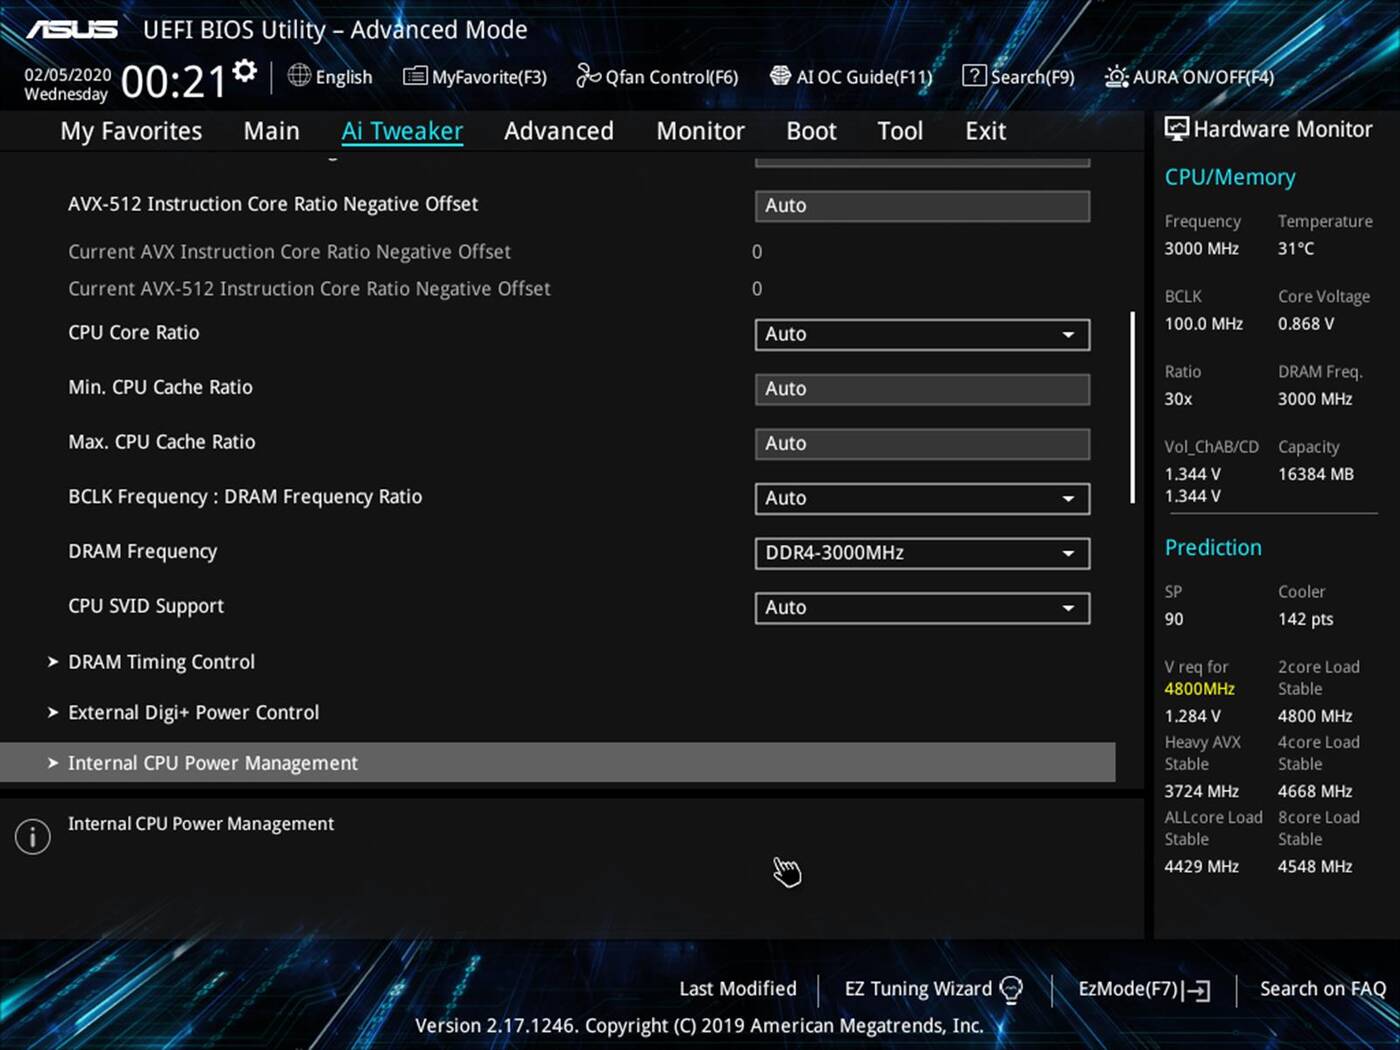
Task: Launch the EZ Tuning Wizard
Action: coord(918,988)
